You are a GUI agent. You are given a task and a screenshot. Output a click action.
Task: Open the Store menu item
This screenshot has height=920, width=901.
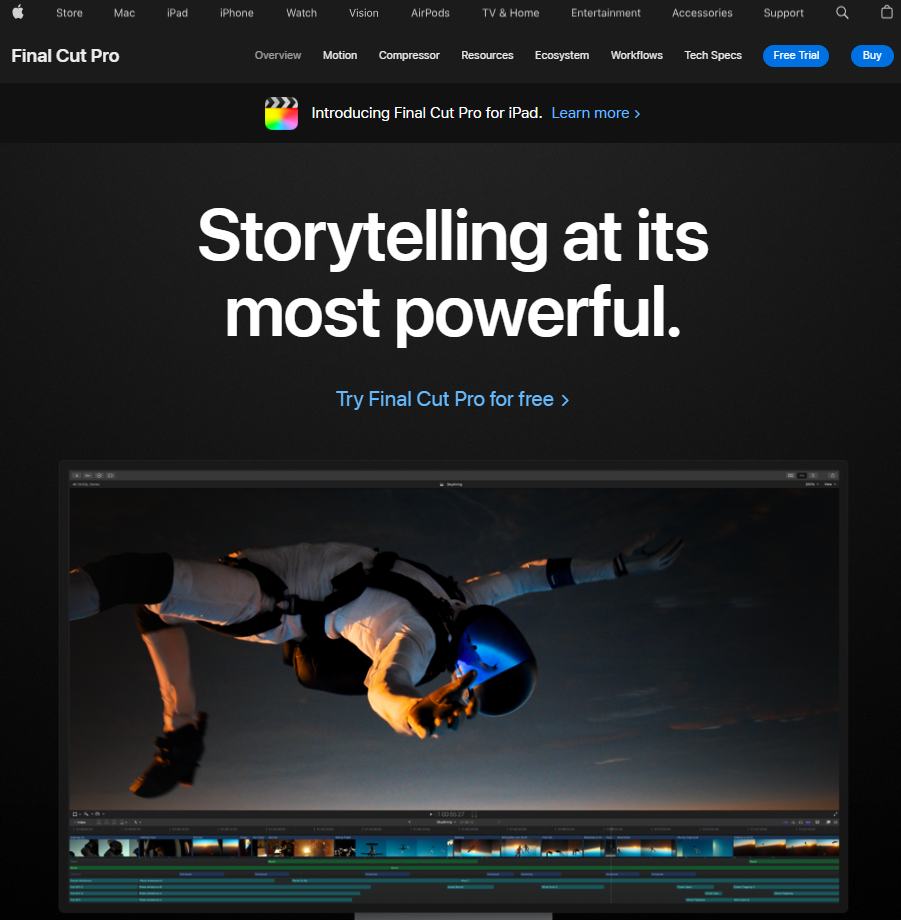click(x=69, y=13)
